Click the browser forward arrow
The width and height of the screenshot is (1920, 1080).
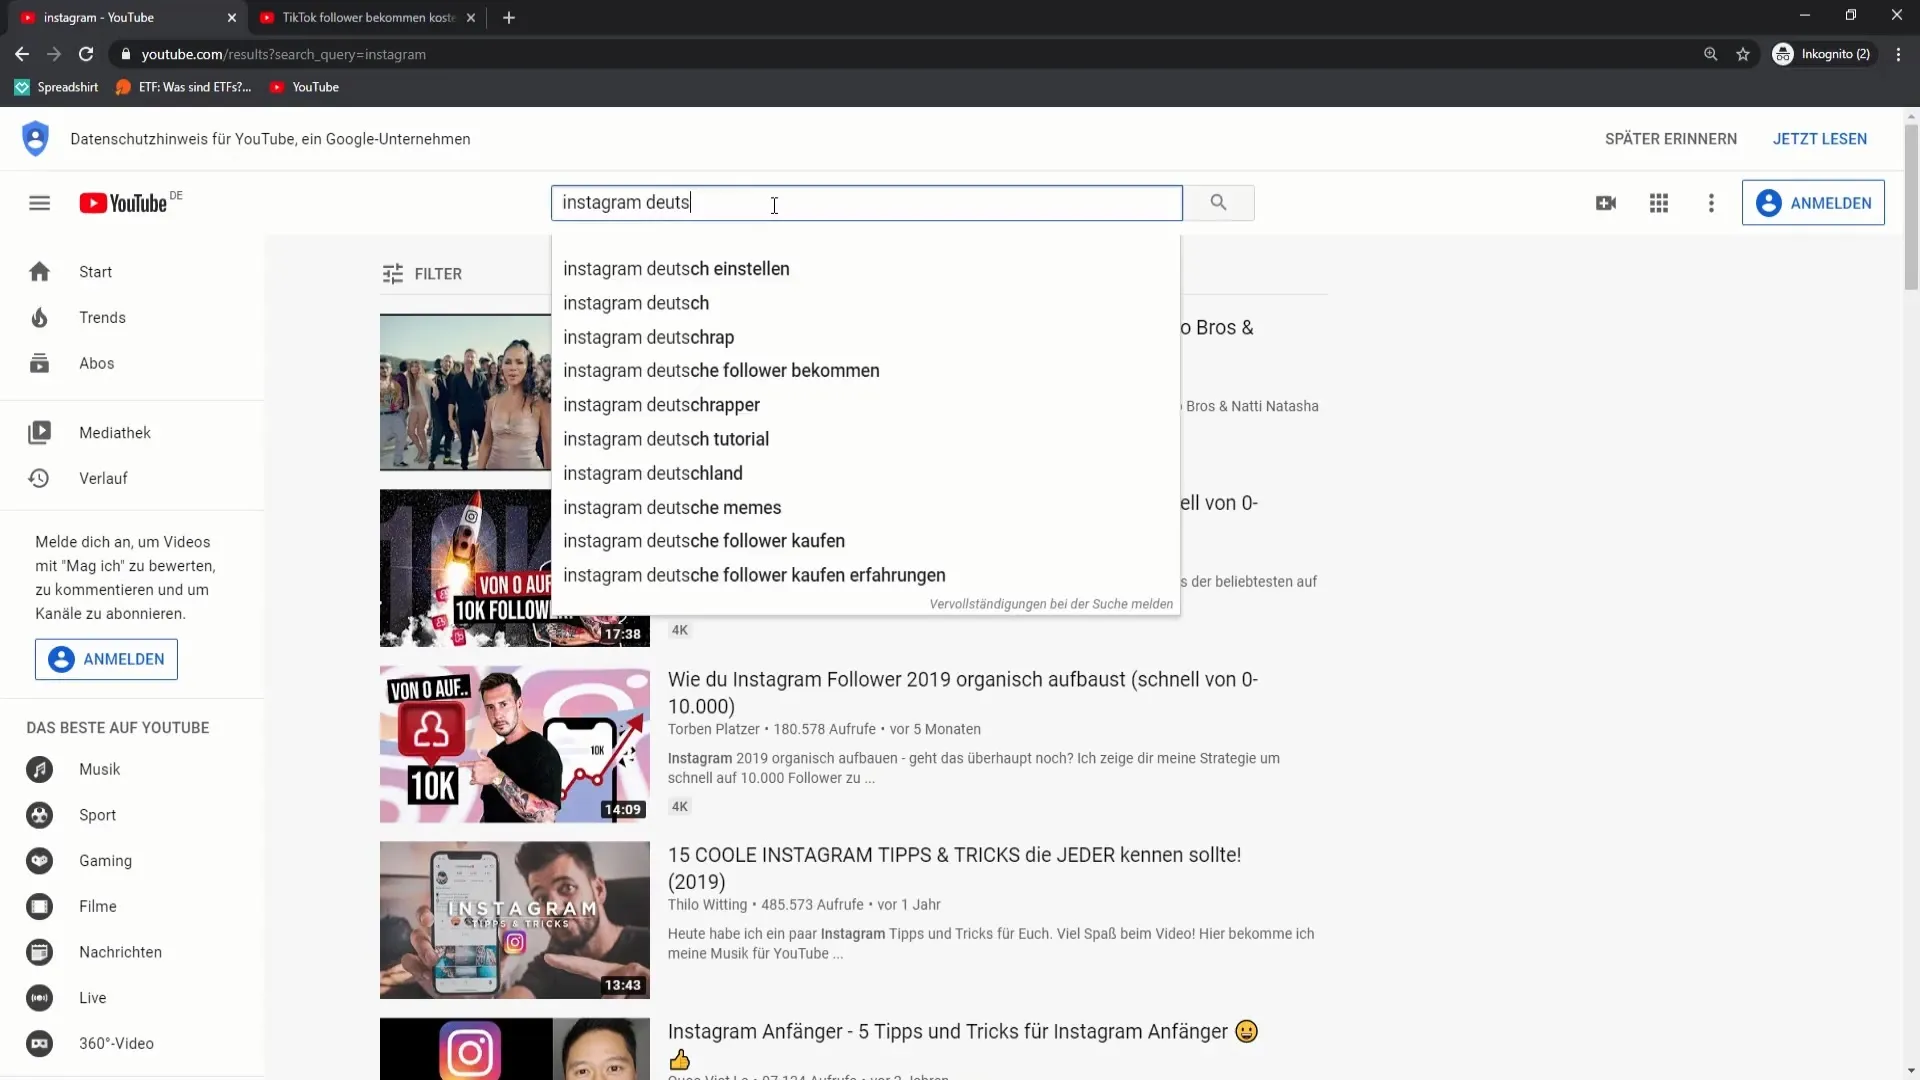pos(54,54)
